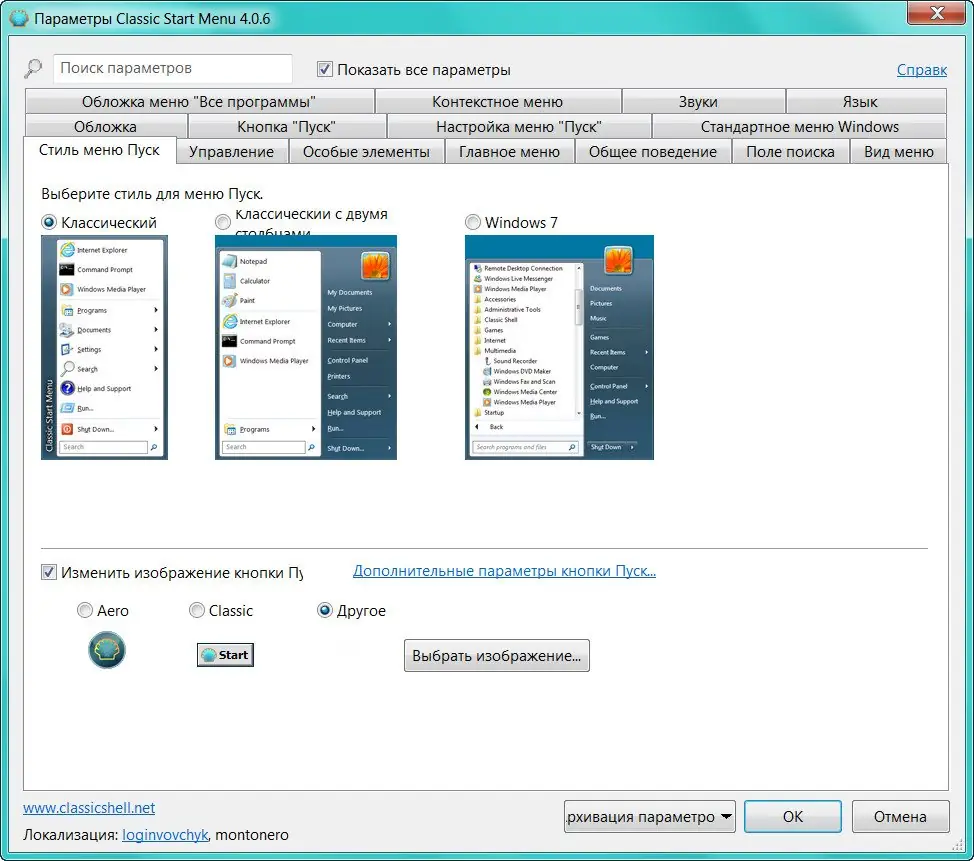Click the Classic style menu preview
This screenshot has height=861, width=974.
point(104,347)
